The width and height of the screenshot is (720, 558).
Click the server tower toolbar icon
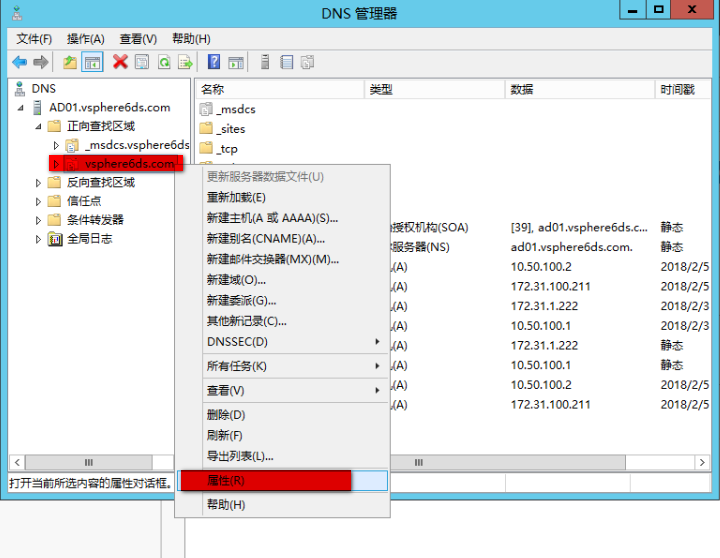coord(265,62)
